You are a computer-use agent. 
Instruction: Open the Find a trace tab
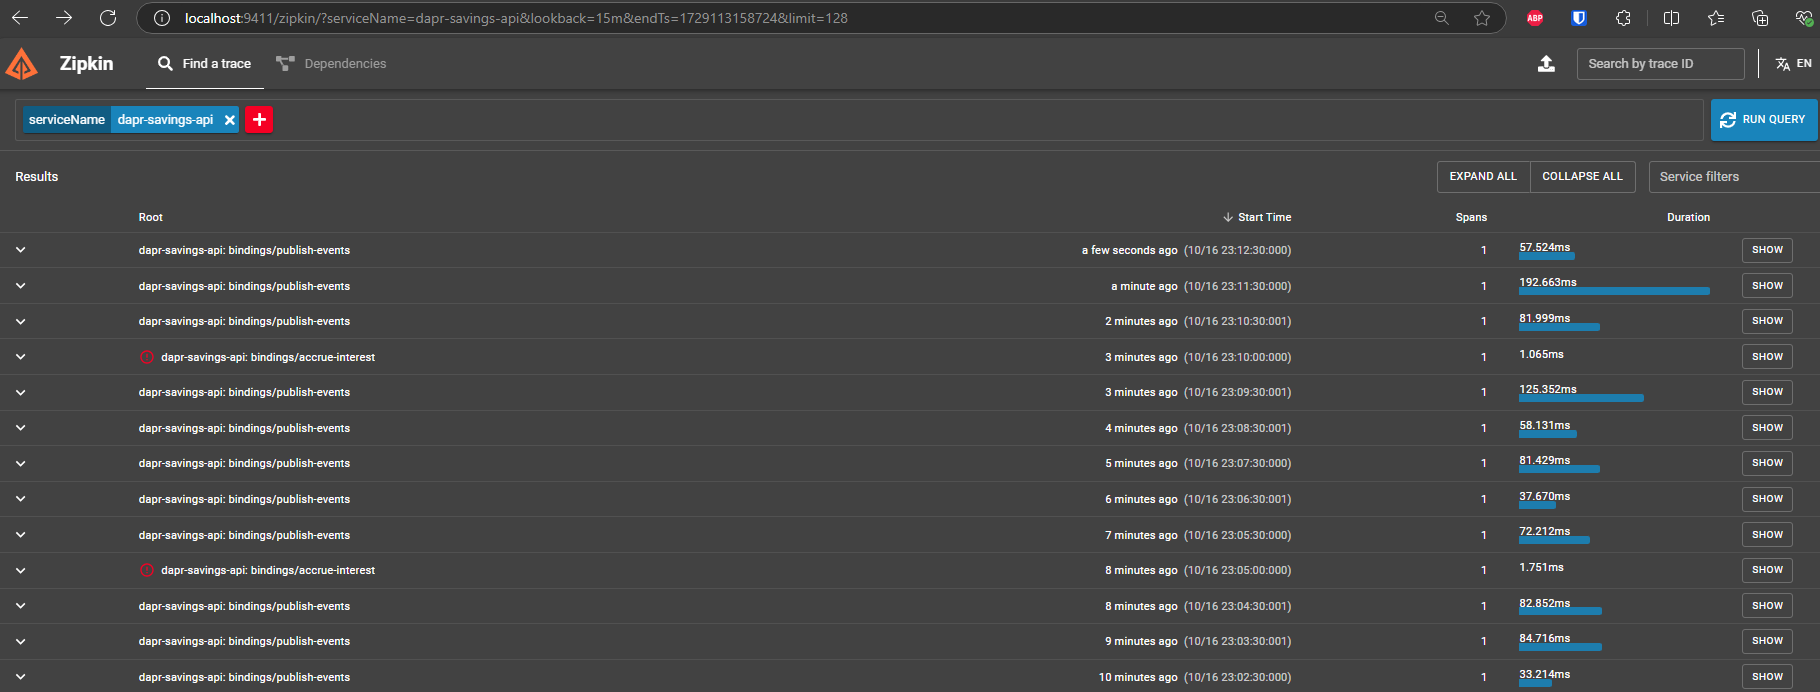pyautogui.click(x=205, y=64)
